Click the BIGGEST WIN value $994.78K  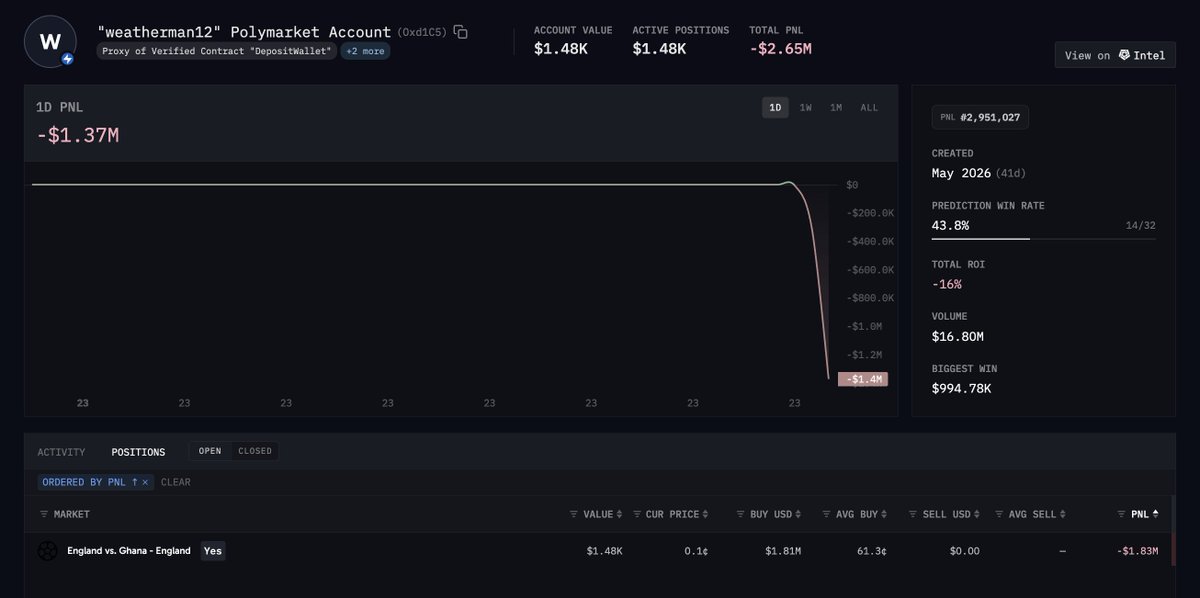[x=961, y=388]
